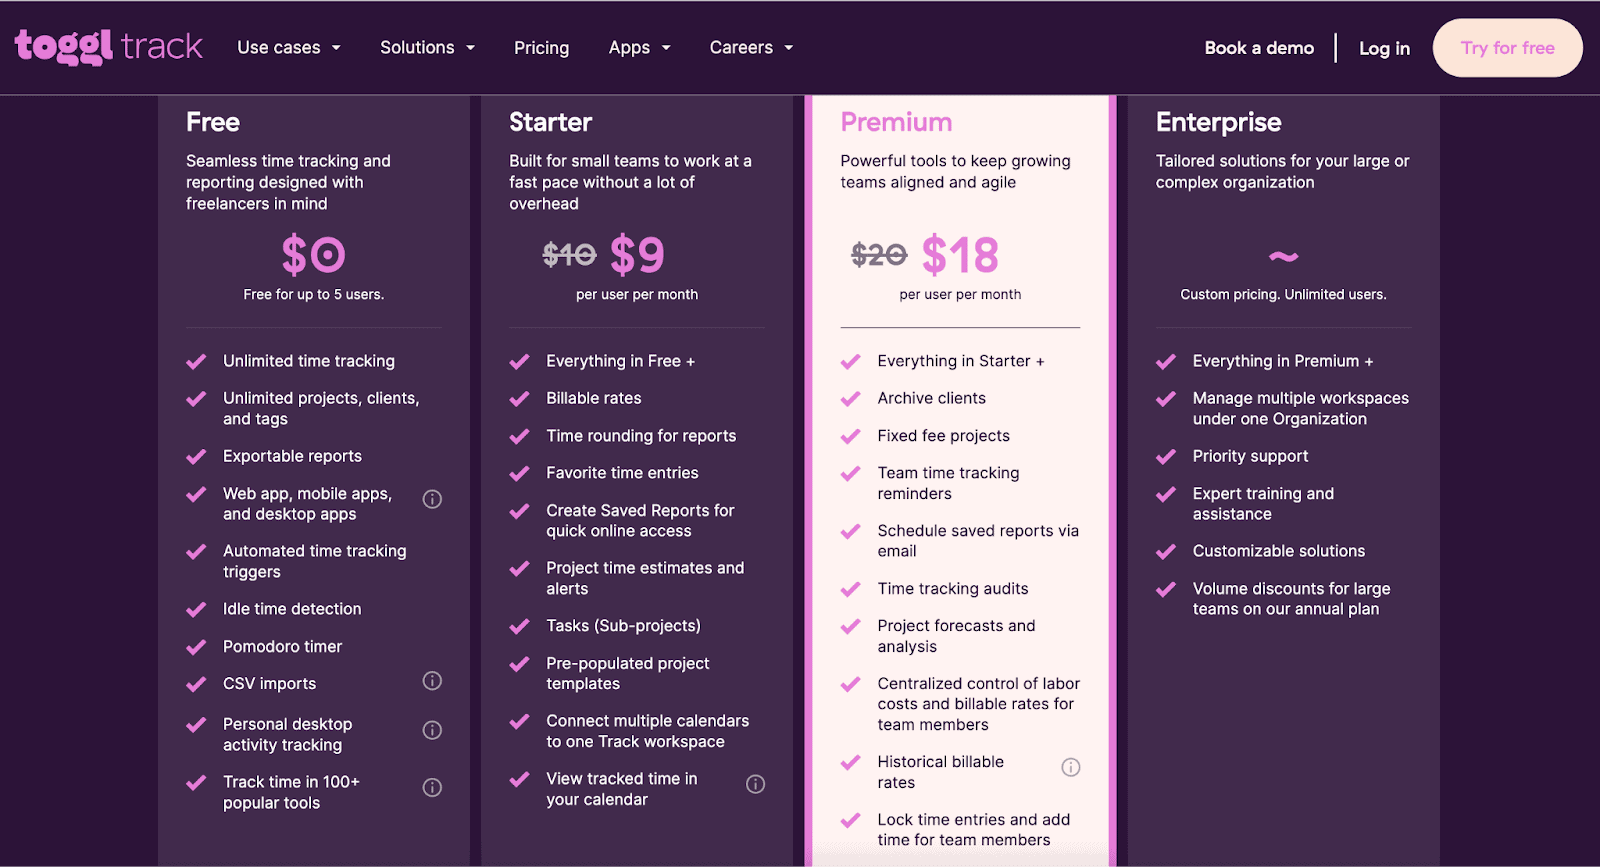
Task: Show info for Personal desktop activity tracking
Action: coord(432,730)
